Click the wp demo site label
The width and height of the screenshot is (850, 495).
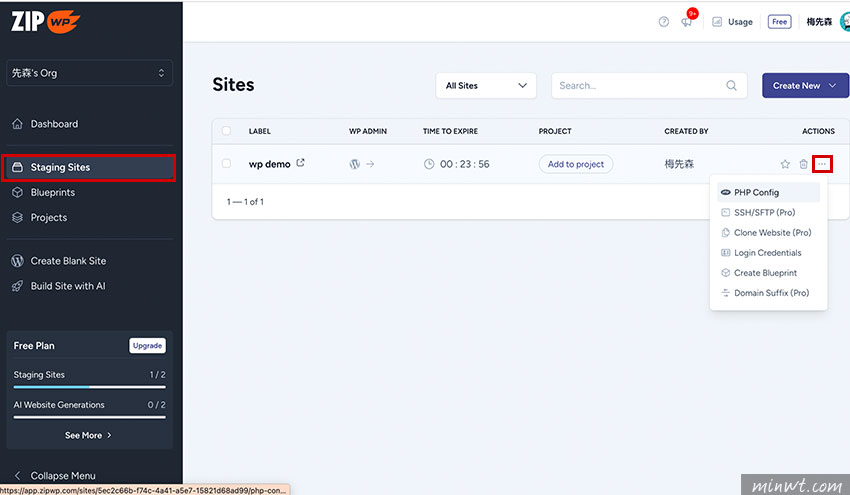click(269, 164)
